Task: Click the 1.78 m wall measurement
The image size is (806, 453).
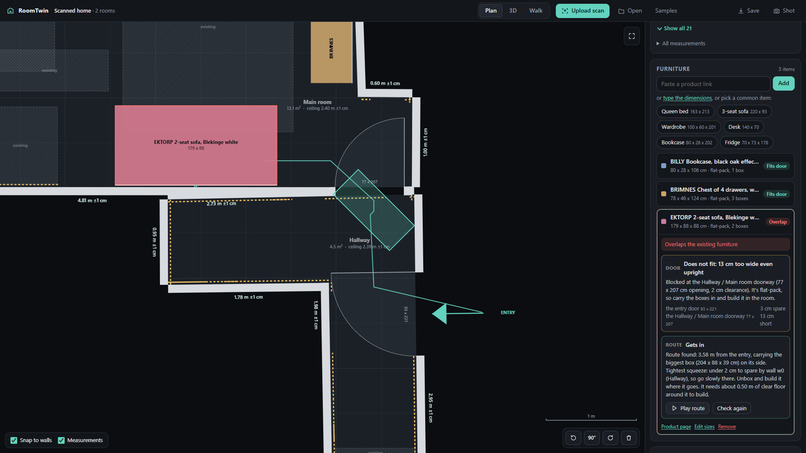Action: [248, 297]
